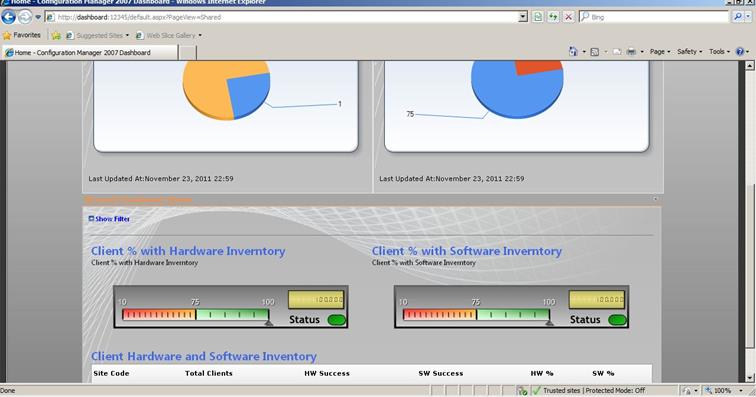Click the Show Filter expand icon

[91, 219]
